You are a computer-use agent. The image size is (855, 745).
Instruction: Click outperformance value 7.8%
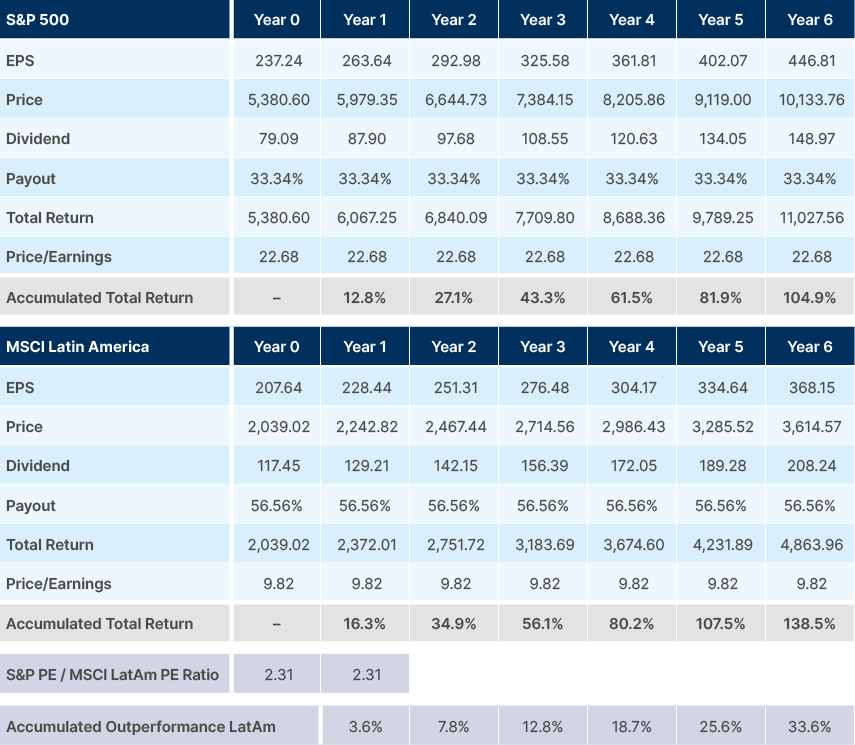454,726
